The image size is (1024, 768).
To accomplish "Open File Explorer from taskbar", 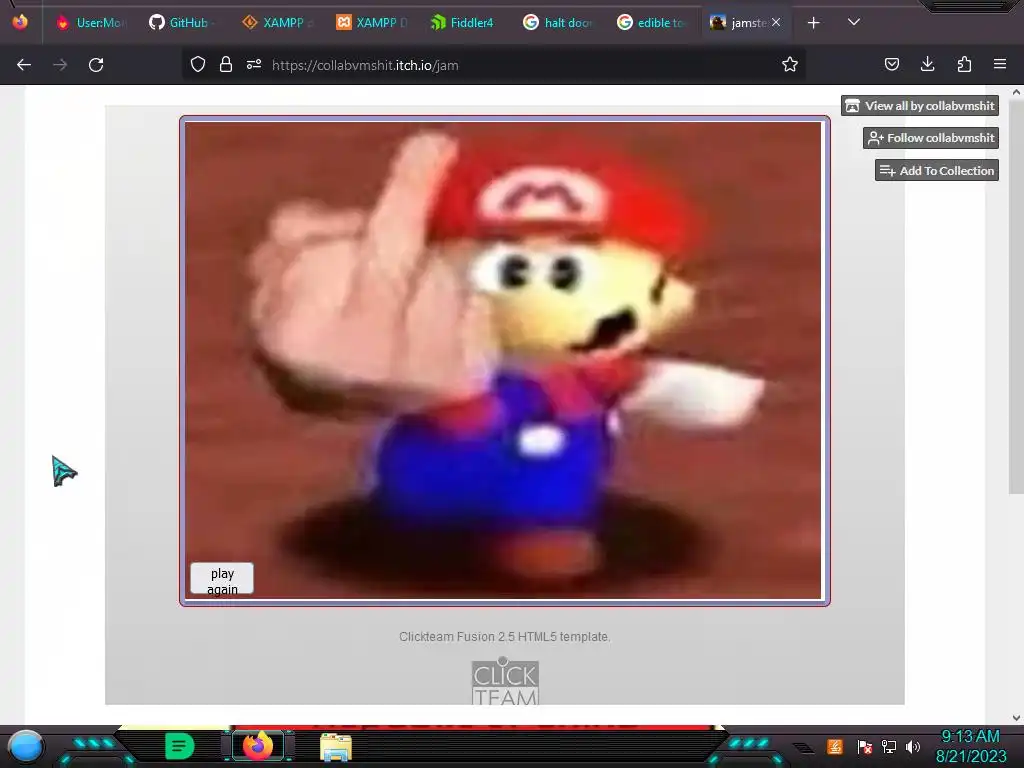I will coord(336,746).
